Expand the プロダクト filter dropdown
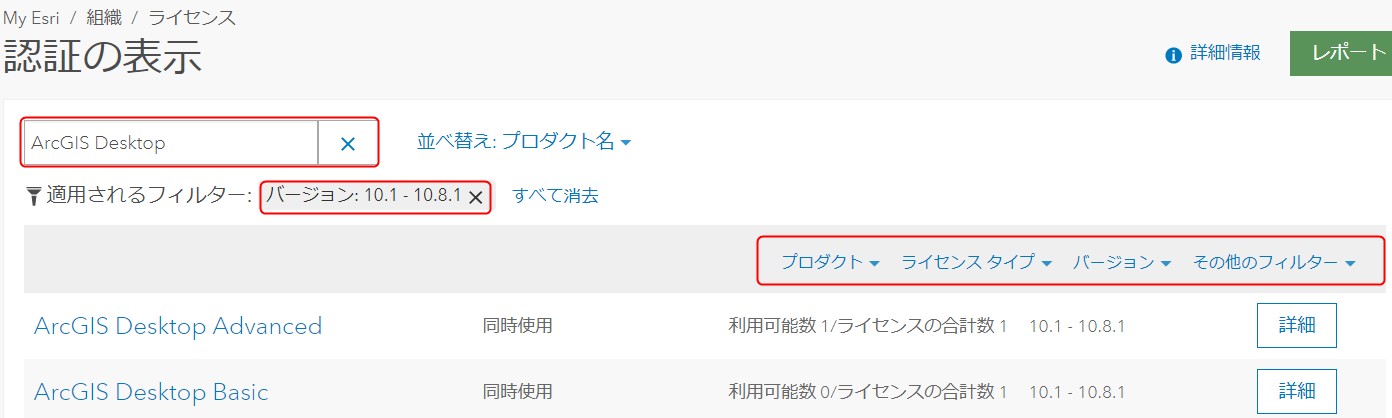The width and height of the screenshot is (1392, 418). click(x=830, y=262)
